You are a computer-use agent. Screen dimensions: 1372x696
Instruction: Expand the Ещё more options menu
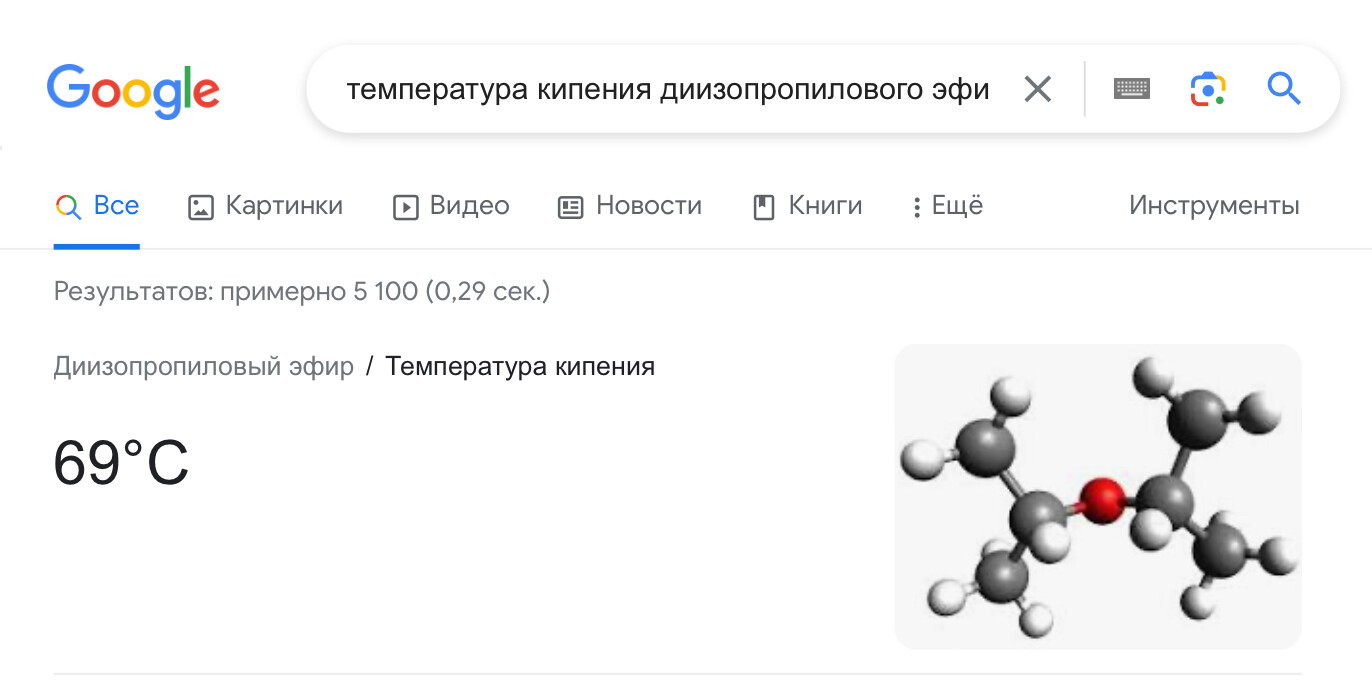coord(947,206)
